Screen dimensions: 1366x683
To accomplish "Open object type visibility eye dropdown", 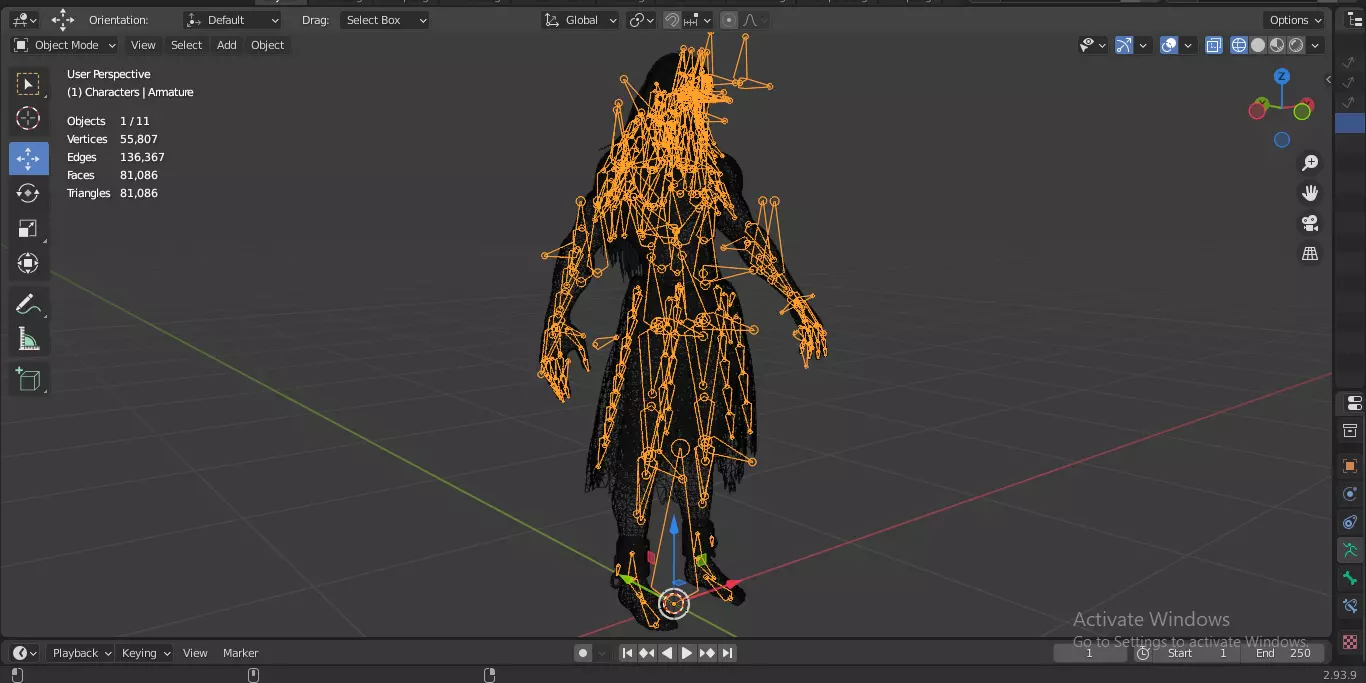I will click(x=1093, y=45).
